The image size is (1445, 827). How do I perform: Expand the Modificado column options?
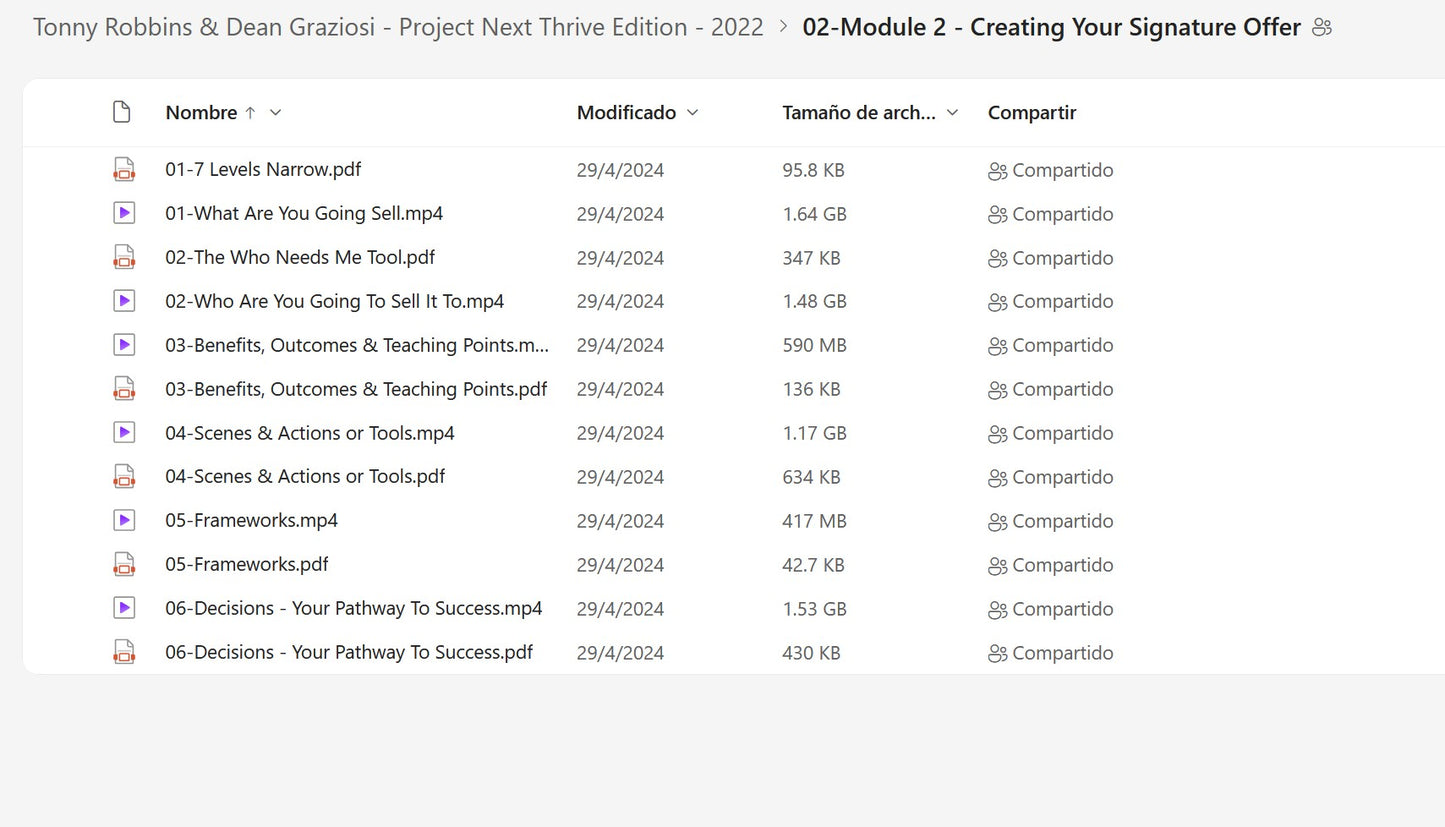click(x=693, y=113)
